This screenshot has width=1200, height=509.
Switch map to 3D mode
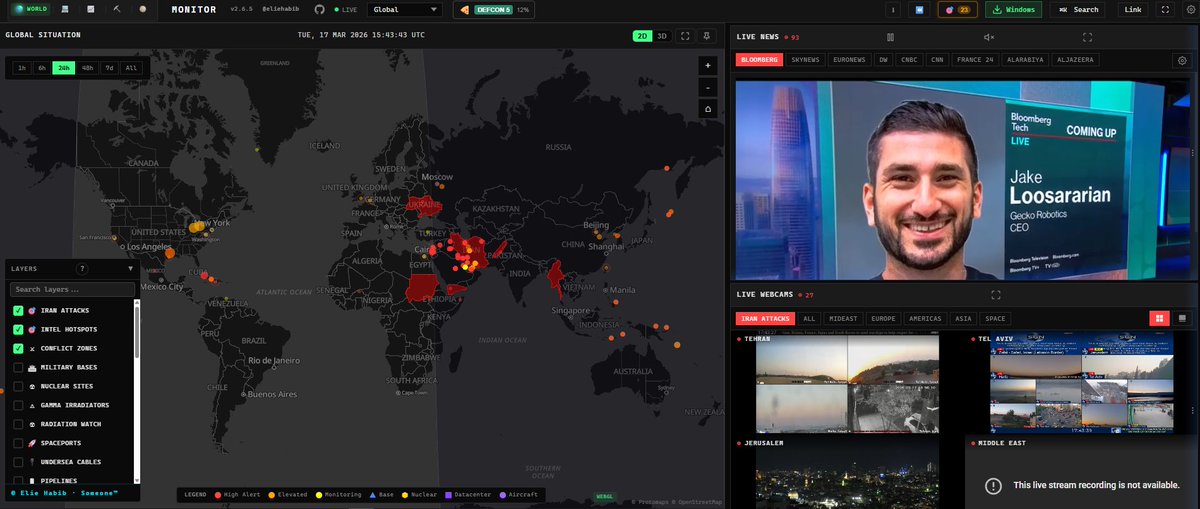pos(661,35)
